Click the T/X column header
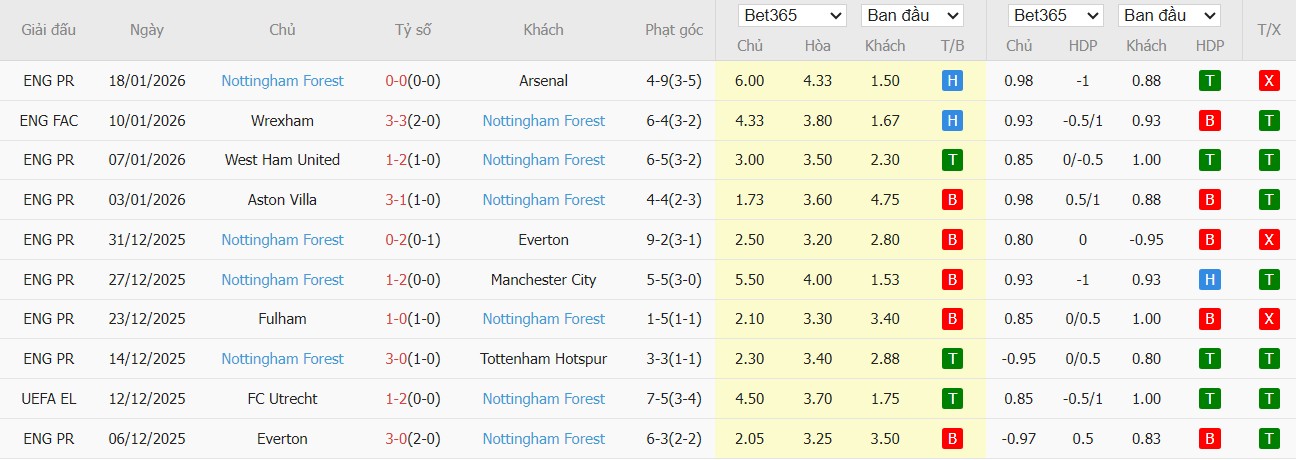 [x=1269, y=30]
